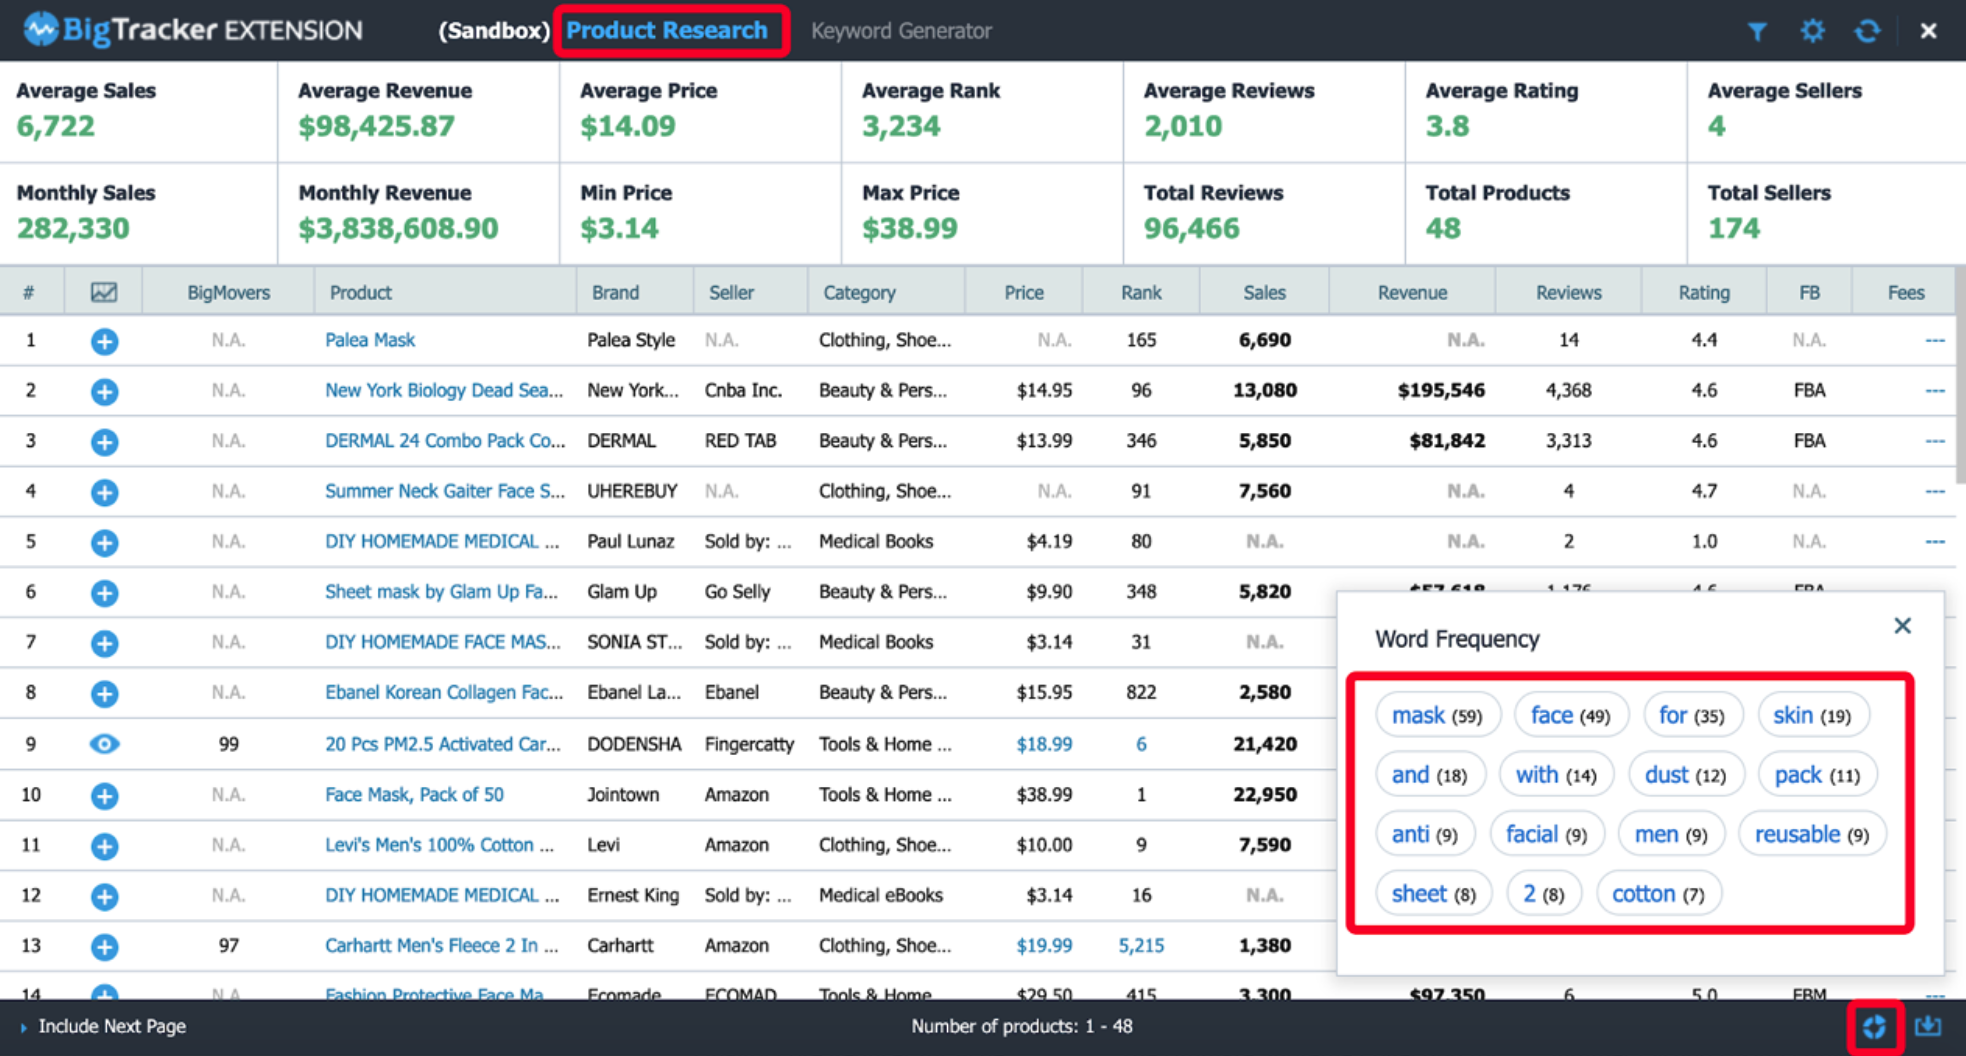Screen dimensions: 1966x1056
Task: Select the 'reusable (9)' word chip
Action: [1812, 834]
